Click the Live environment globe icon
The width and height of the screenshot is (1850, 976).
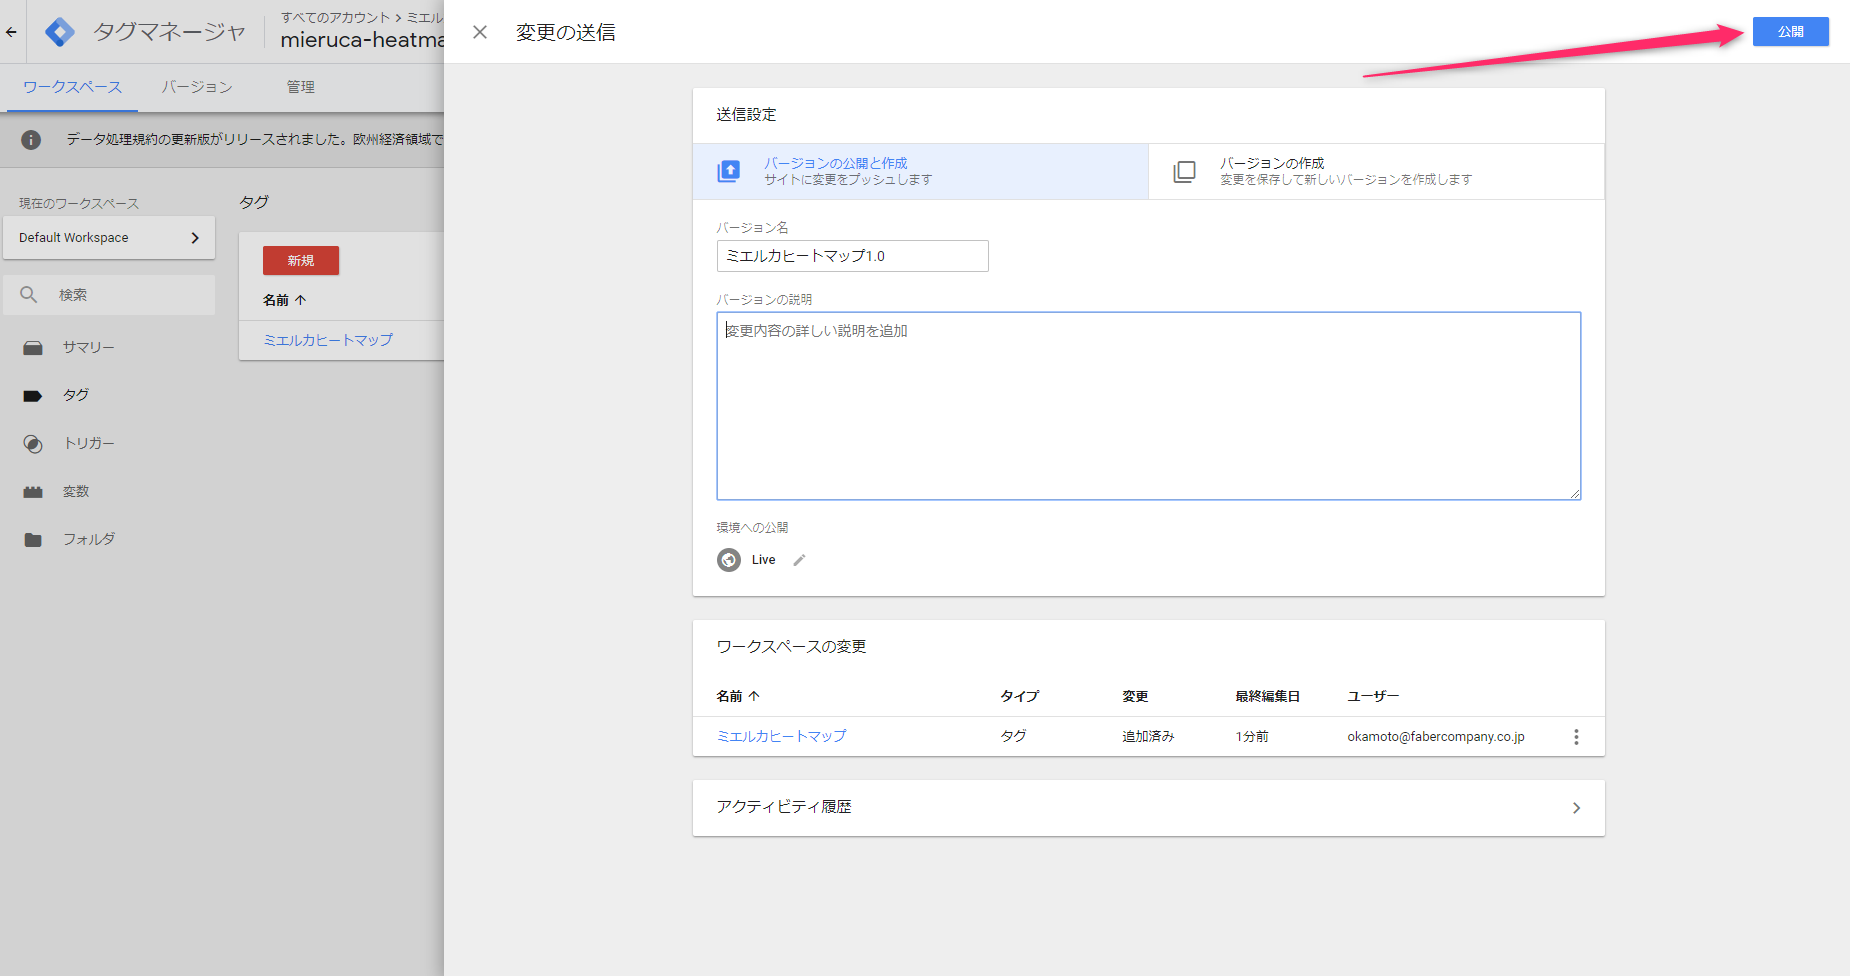[x=729, y=560]
